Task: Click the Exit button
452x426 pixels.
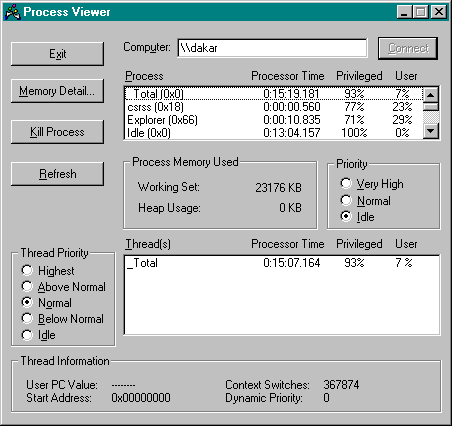Action: click(57, 54)
